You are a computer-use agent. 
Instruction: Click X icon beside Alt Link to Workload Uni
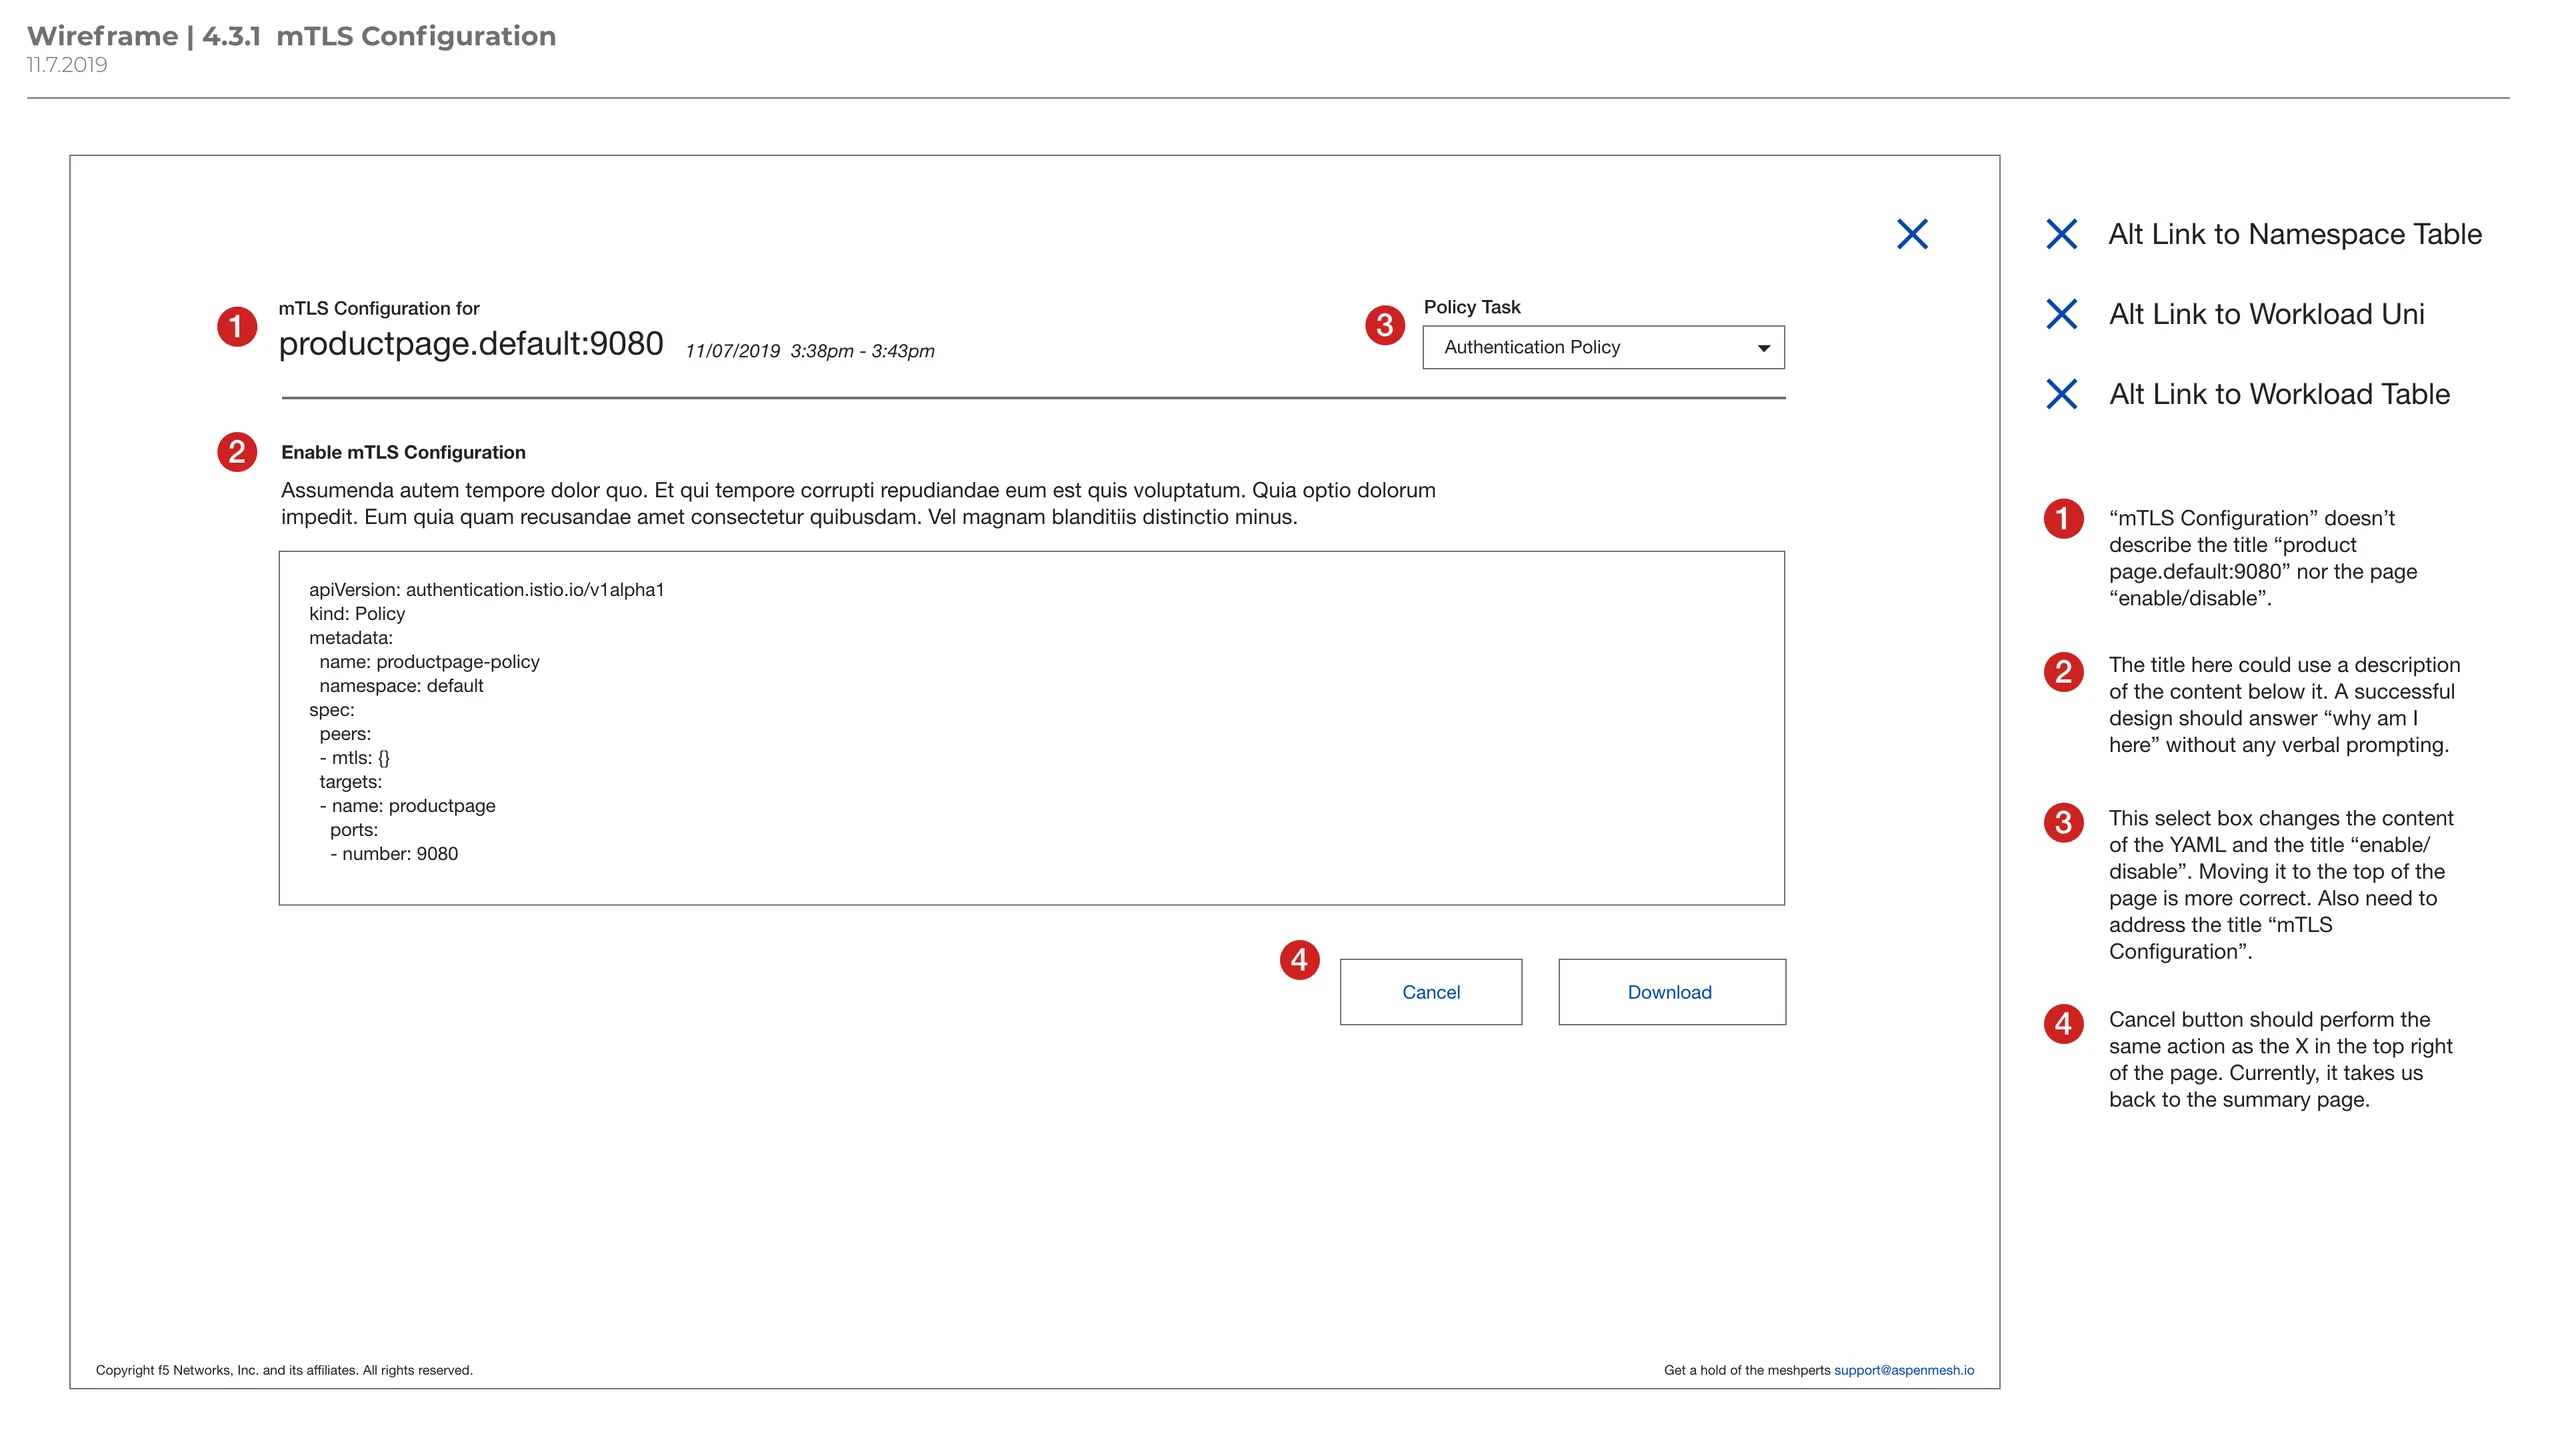coord(2061,314)
